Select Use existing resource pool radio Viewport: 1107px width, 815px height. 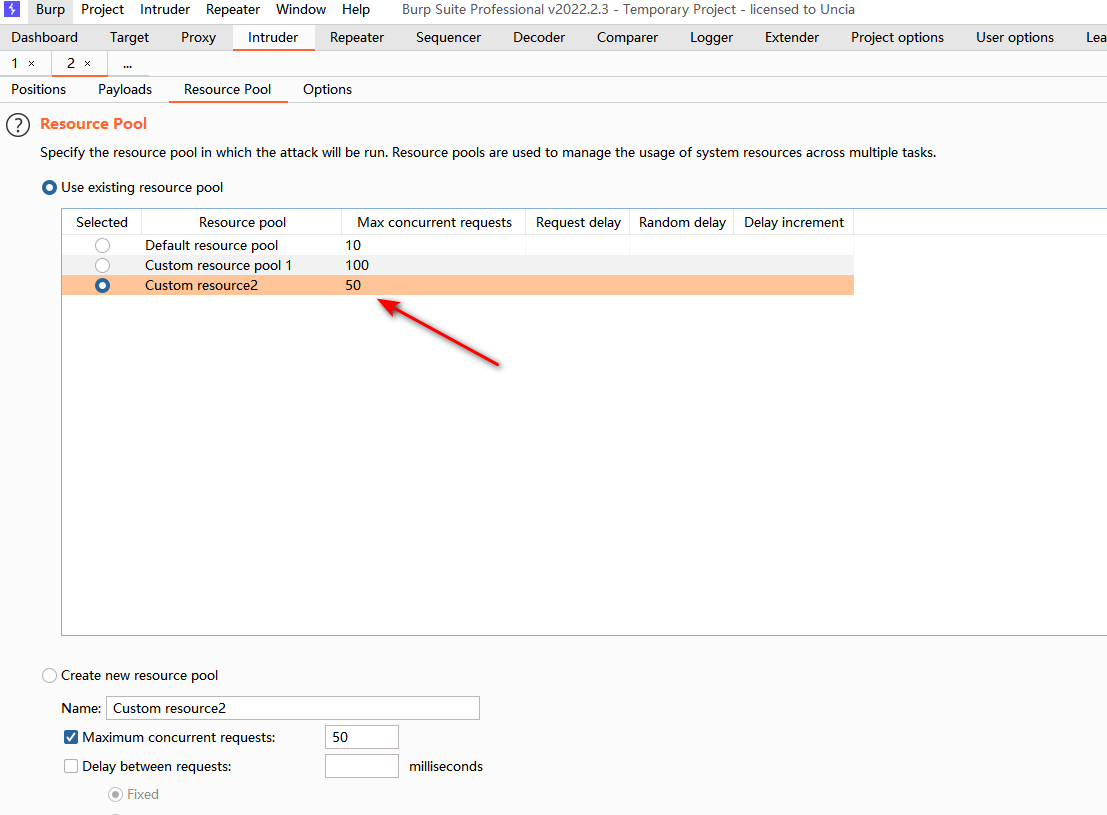click(x=49, y=188)
